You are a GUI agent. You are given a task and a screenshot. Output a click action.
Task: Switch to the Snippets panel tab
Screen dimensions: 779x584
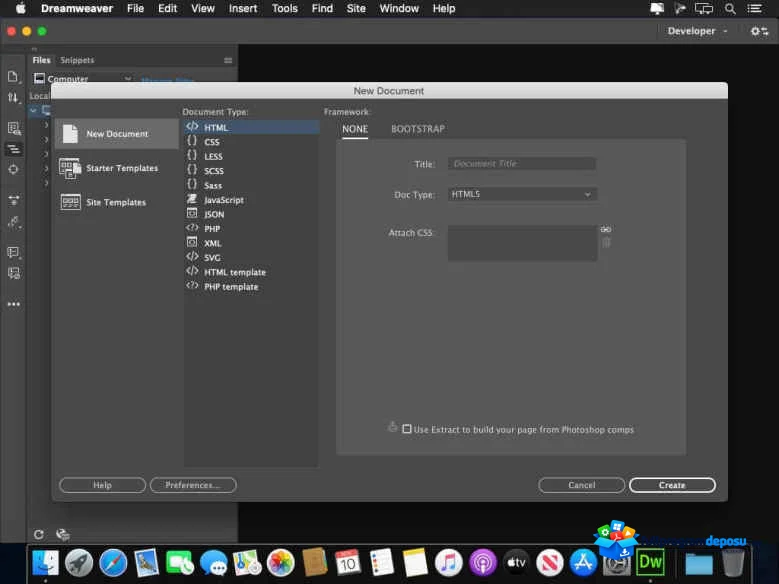click(77, 60)
